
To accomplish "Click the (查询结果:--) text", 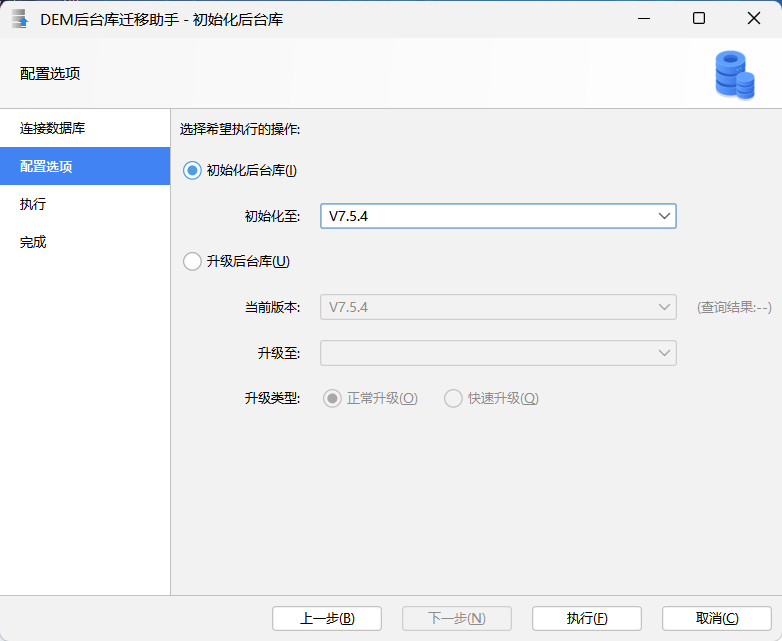I will coord(734,307).
